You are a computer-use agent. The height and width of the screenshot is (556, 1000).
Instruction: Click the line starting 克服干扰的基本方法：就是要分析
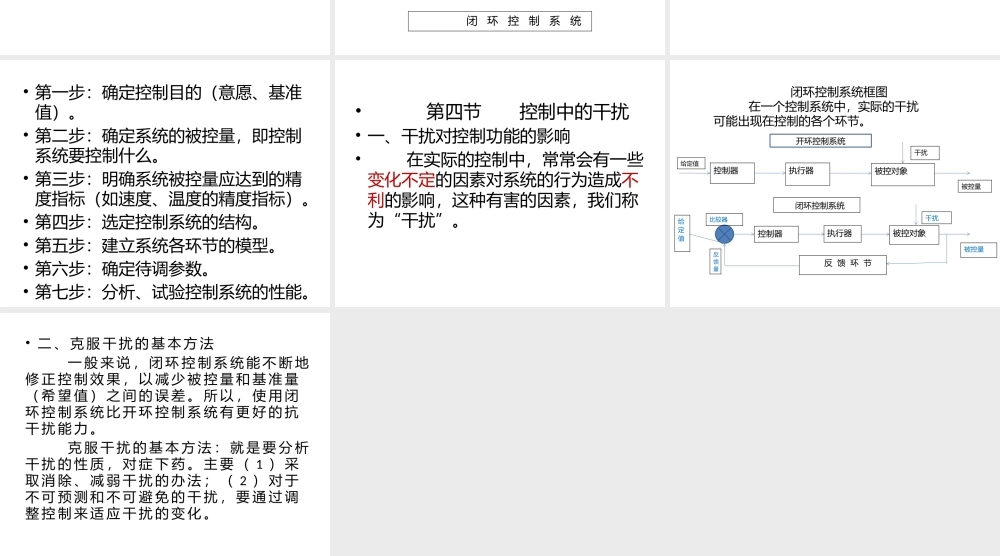pos(188,448)
